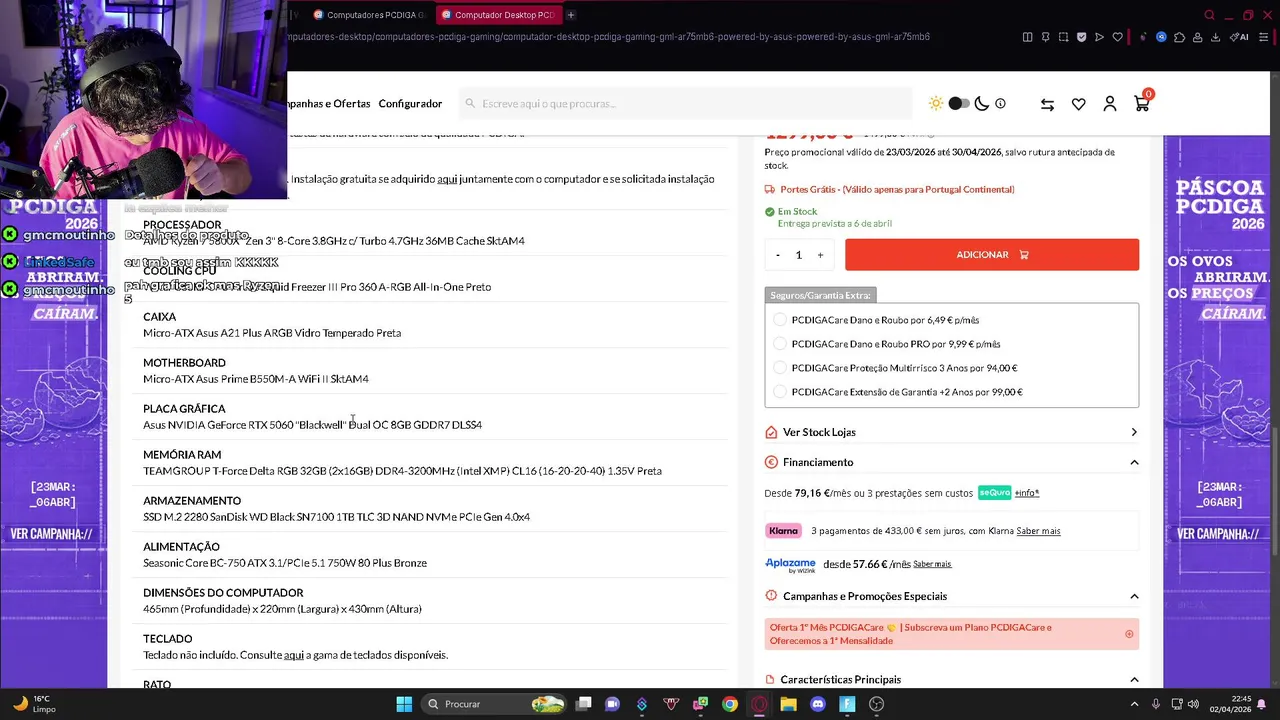Click seQura +info link
This screenshot has width=1280, height=720.
[x=1027, y=493]
